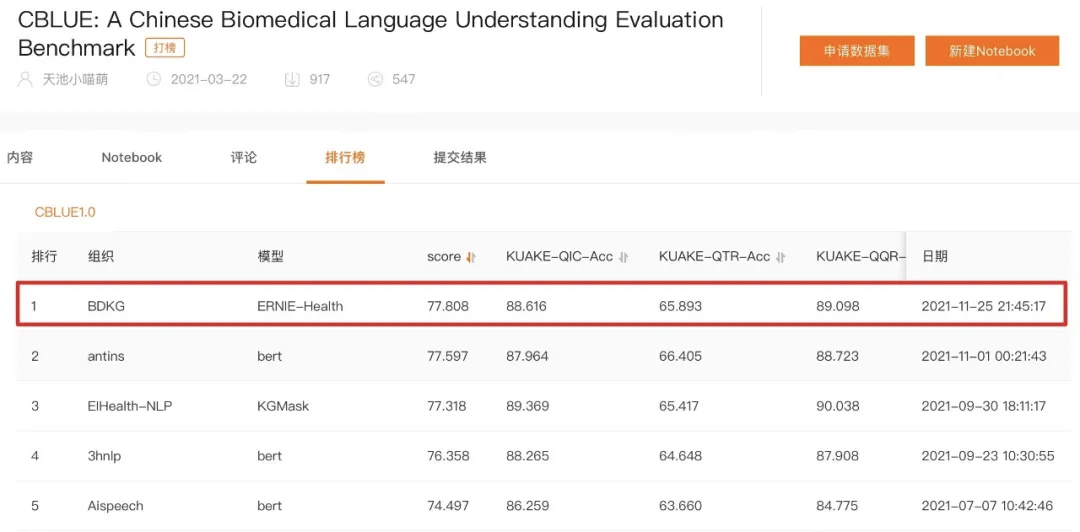Select the BDKG ERNIE-Health row

pos(542,306)
